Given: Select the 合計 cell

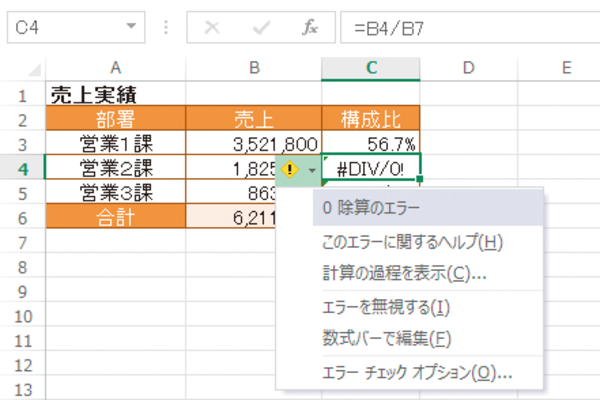Looking at the screenshot, I should [x=116, y=217].
